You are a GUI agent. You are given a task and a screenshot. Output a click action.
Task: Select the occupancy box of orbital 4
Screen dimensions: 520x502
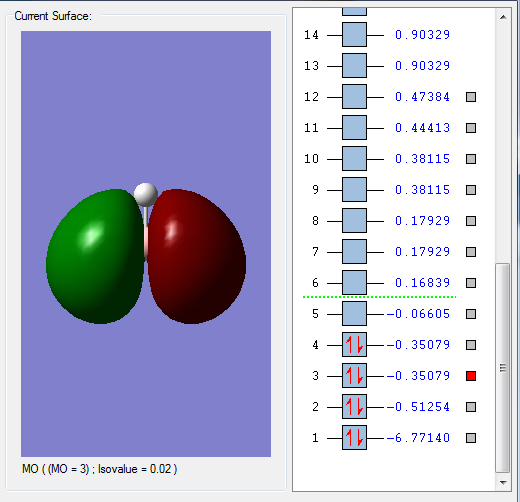(x=354, y=345)
